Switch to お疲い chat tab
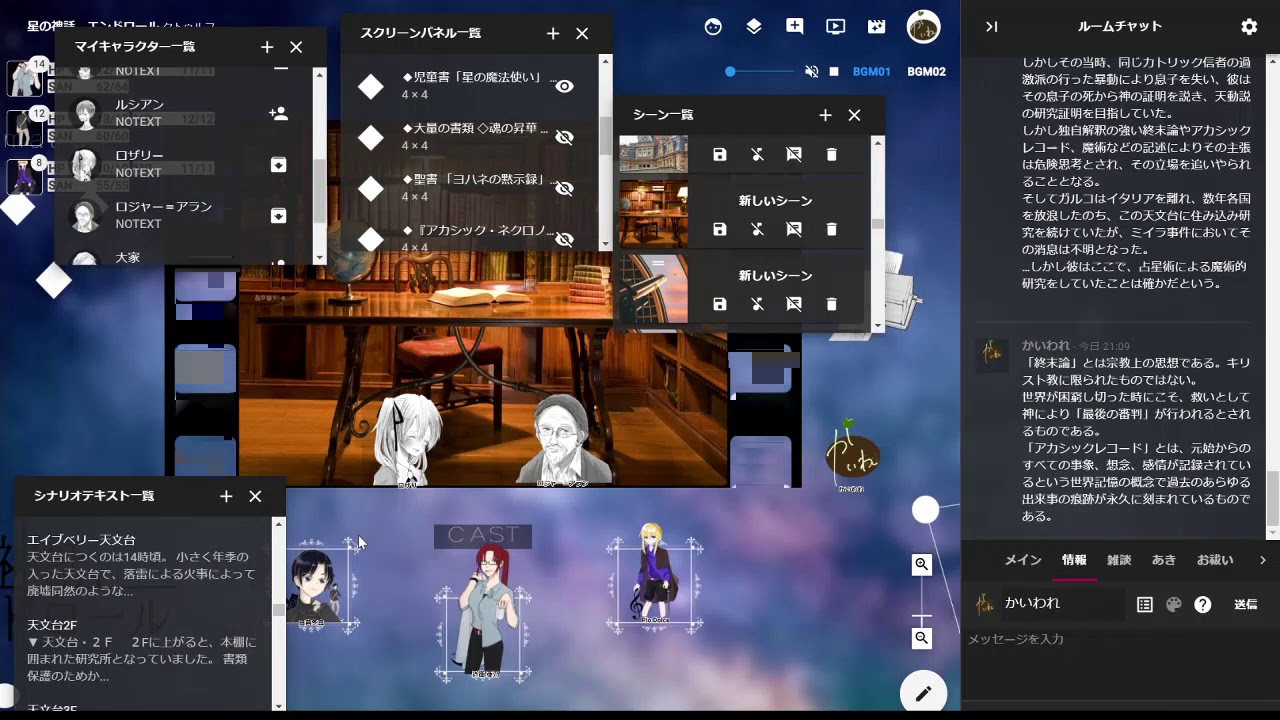The height and width of the screenshot is (720, 1280). point(1215,560)
